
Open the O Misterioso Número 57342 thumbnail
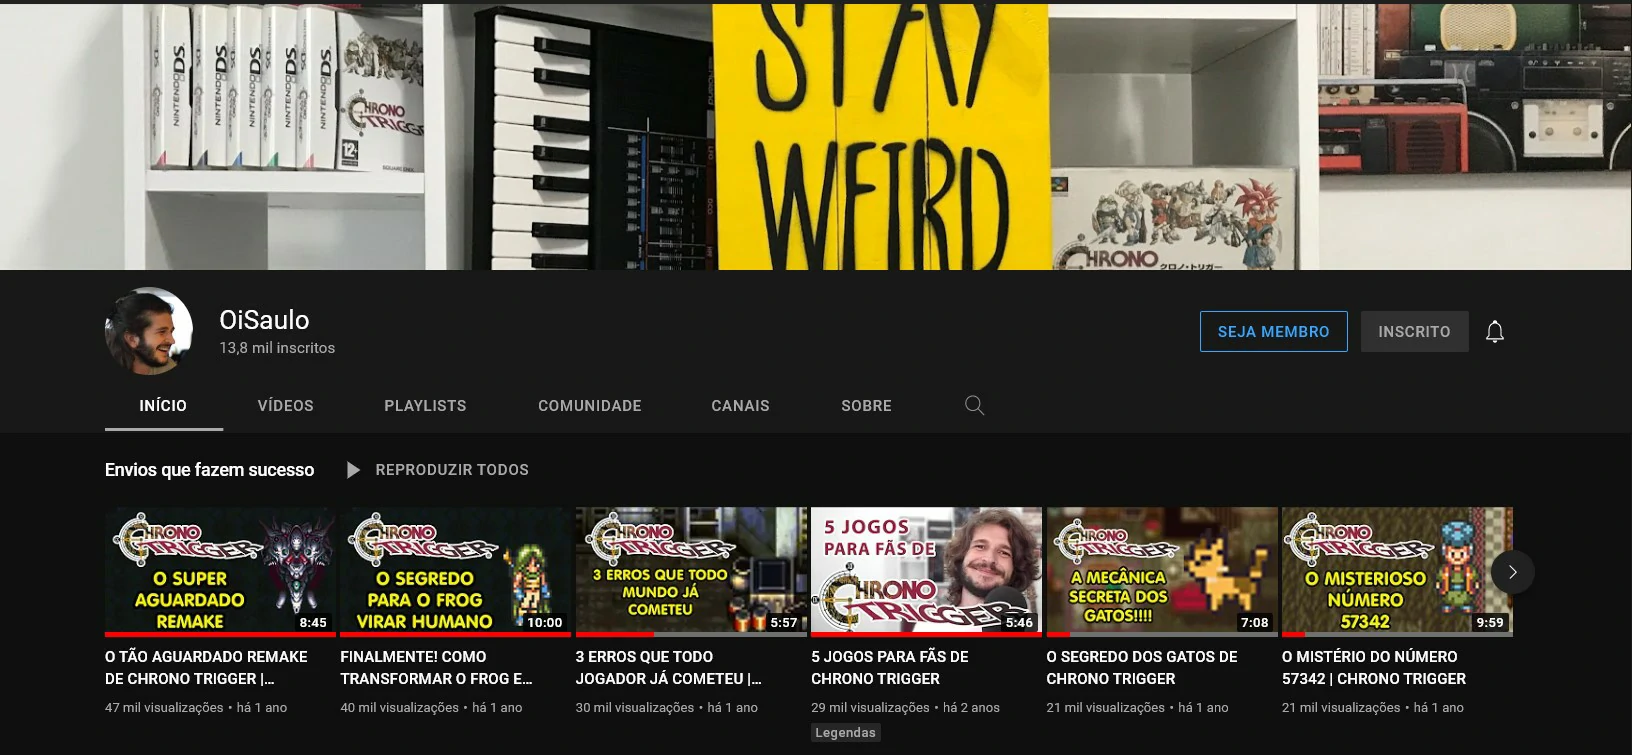pos(1397,571)
